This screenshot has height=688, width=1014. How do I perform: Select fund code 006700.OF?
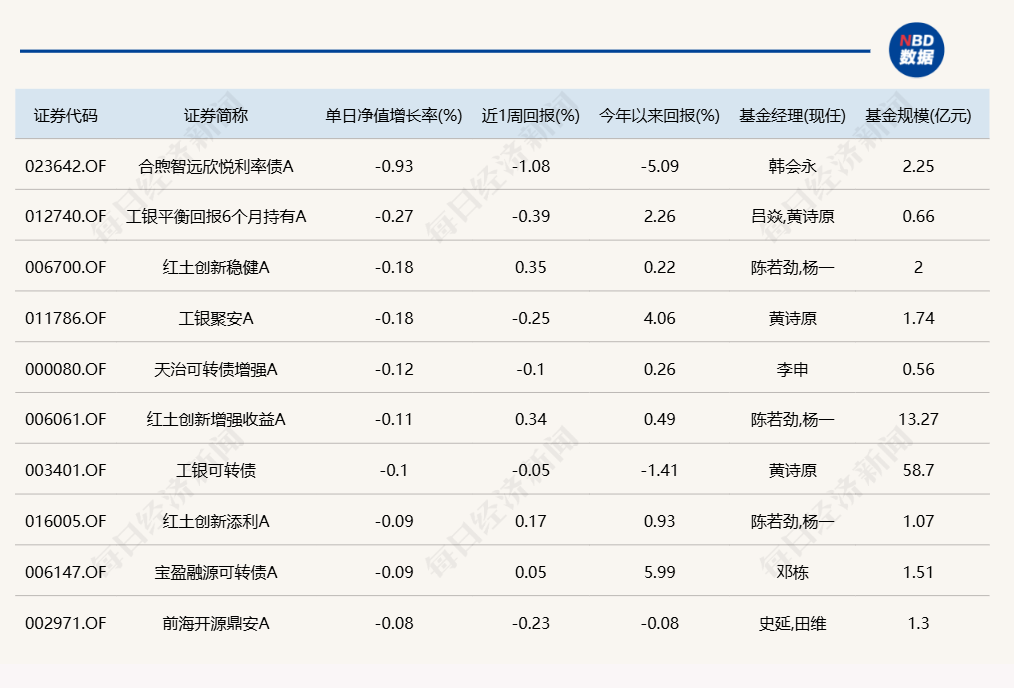click(x=65, y=267)
